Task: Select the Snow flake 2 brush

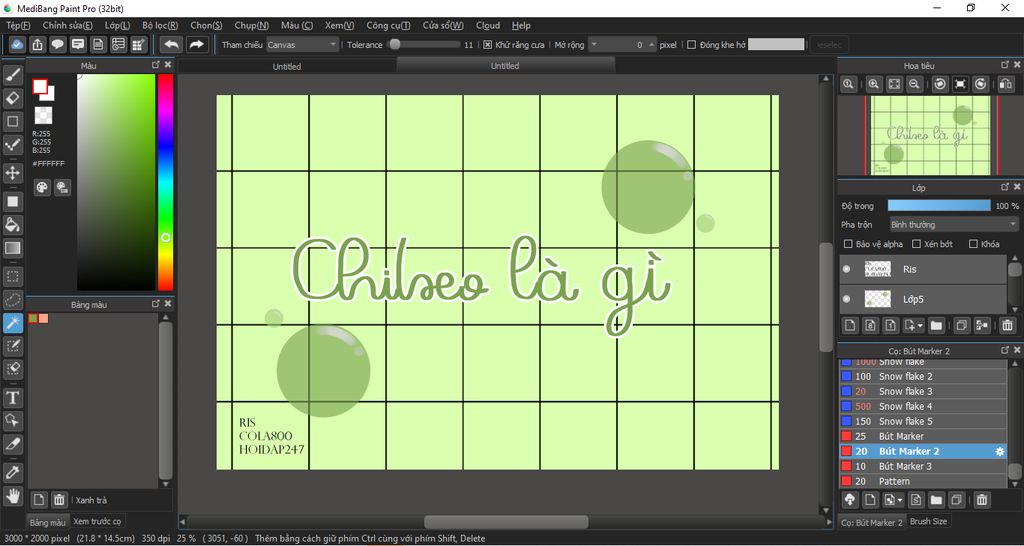Action: pos(923,376)
